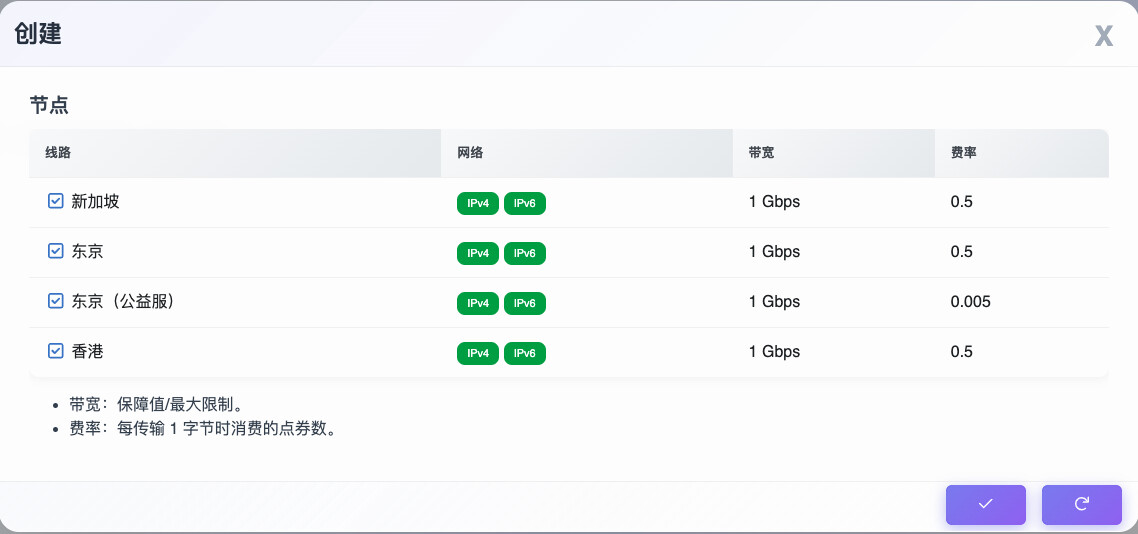Click the 0.5 rate in 香港 row

tap(962, 352)
